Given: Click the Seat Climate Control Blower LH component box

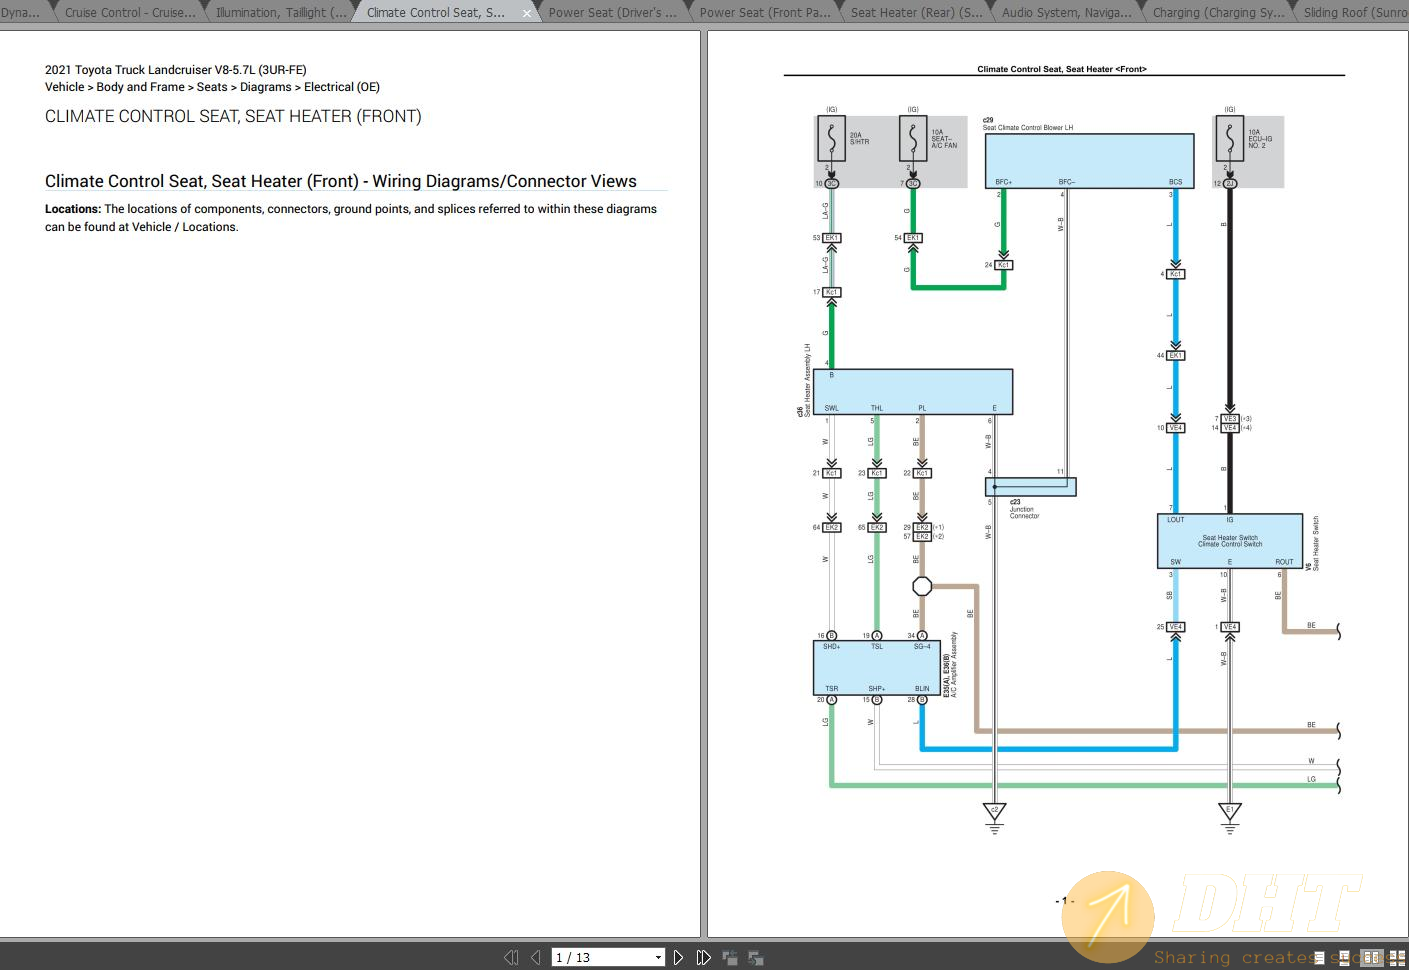Looking at the screenshot, I should (1090, 161).
